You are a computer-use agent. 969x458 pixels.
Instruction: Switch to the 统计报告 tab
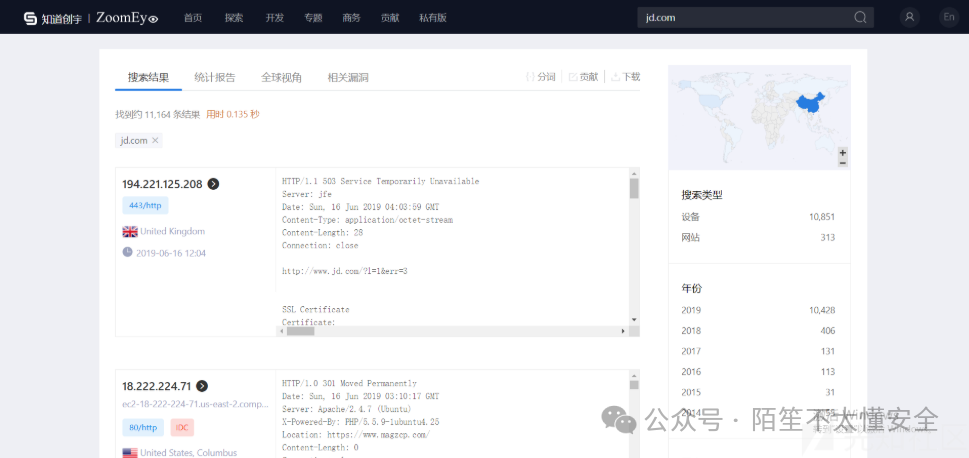point(214,77)
